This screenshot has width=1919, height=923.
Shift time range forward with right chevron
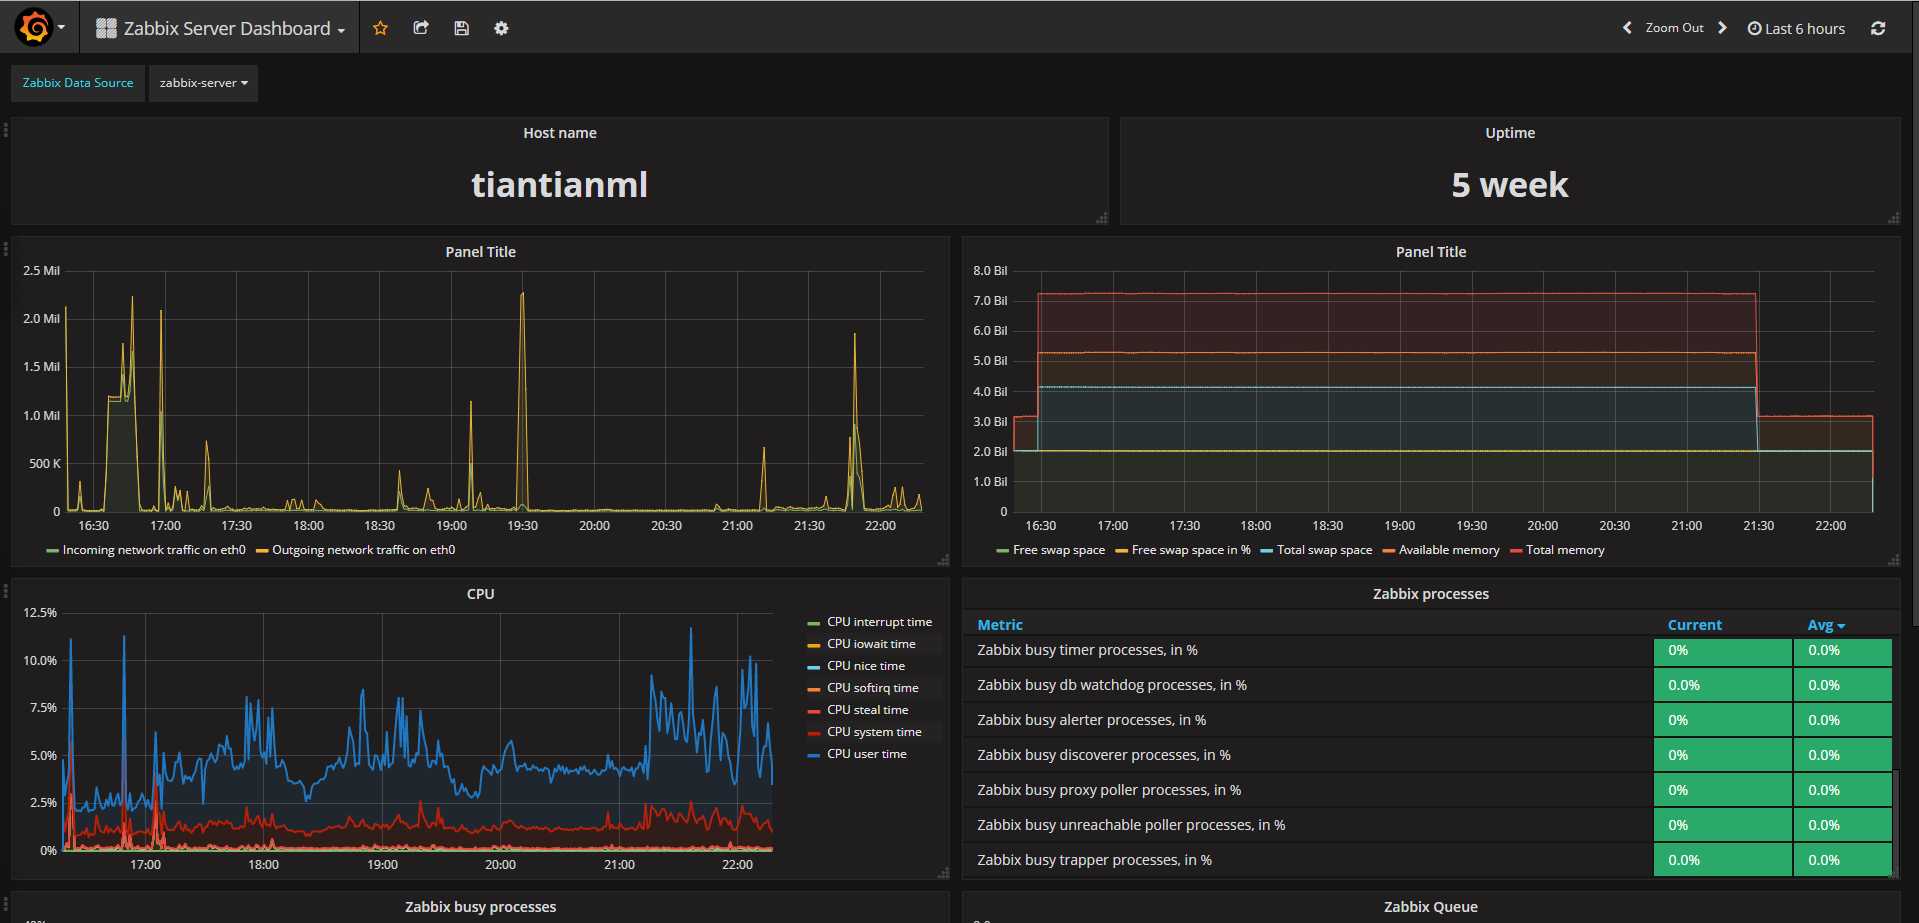1722,28
